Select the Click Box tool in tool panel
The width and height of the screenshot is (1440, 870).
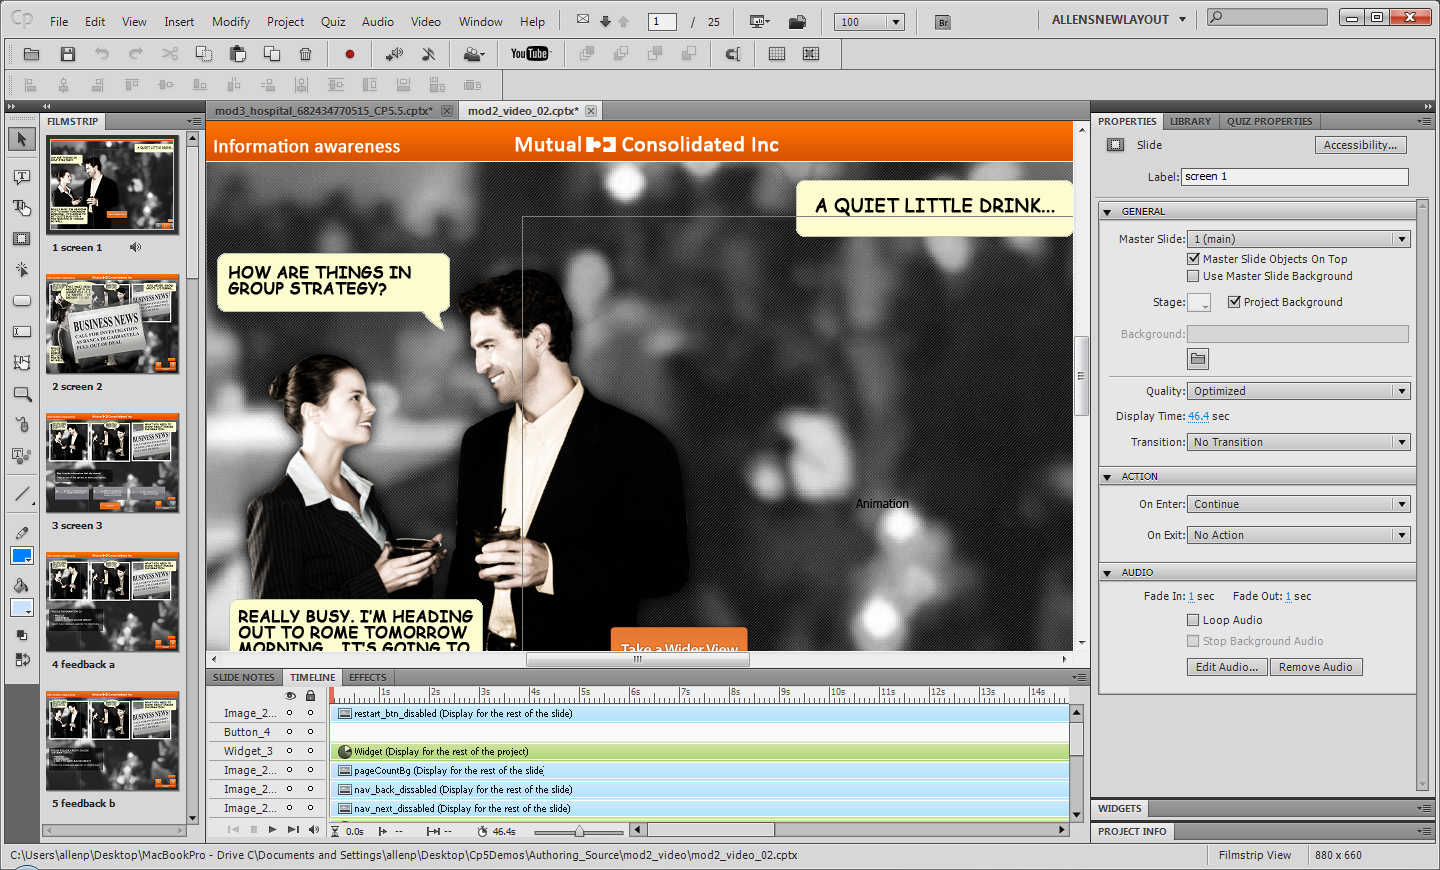click(x=21, y=270)
